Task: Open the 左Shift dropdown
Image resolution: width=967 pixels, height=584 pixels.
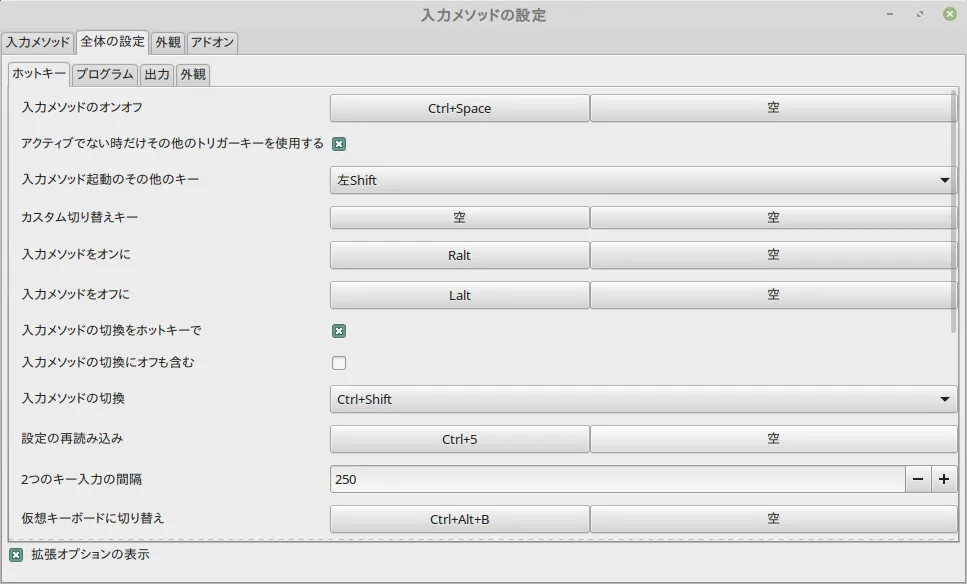Action: click(x=643, y=180)
